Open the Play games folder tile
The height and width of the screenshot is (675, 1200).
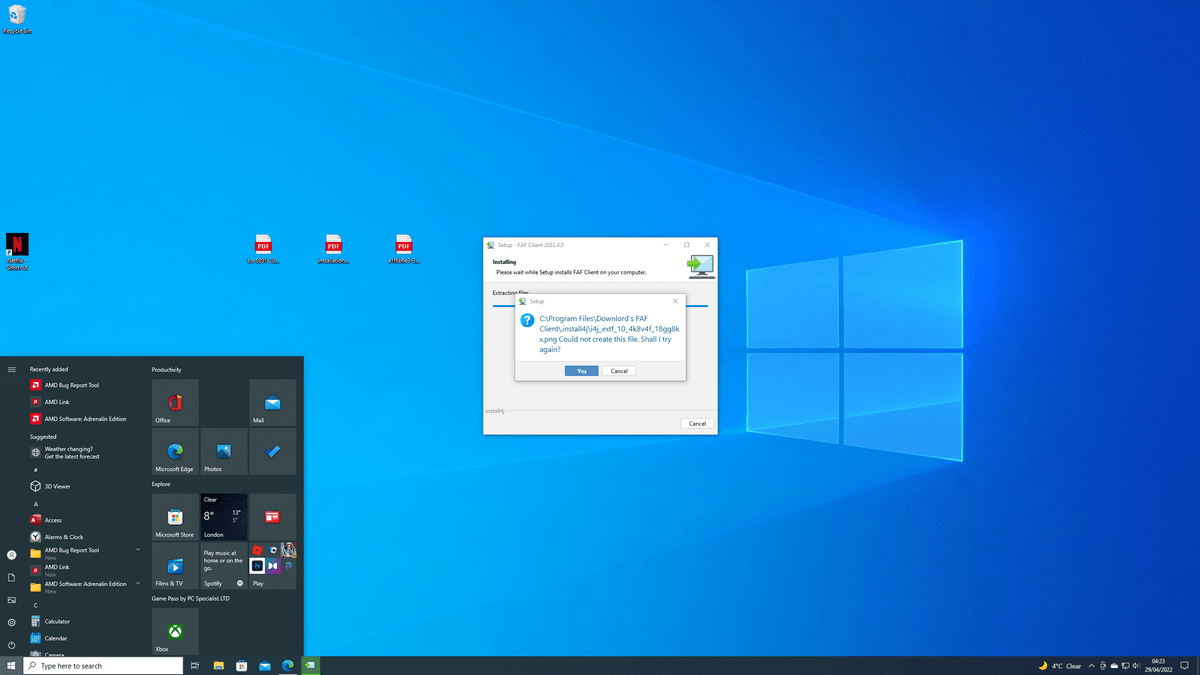[272, 566]
